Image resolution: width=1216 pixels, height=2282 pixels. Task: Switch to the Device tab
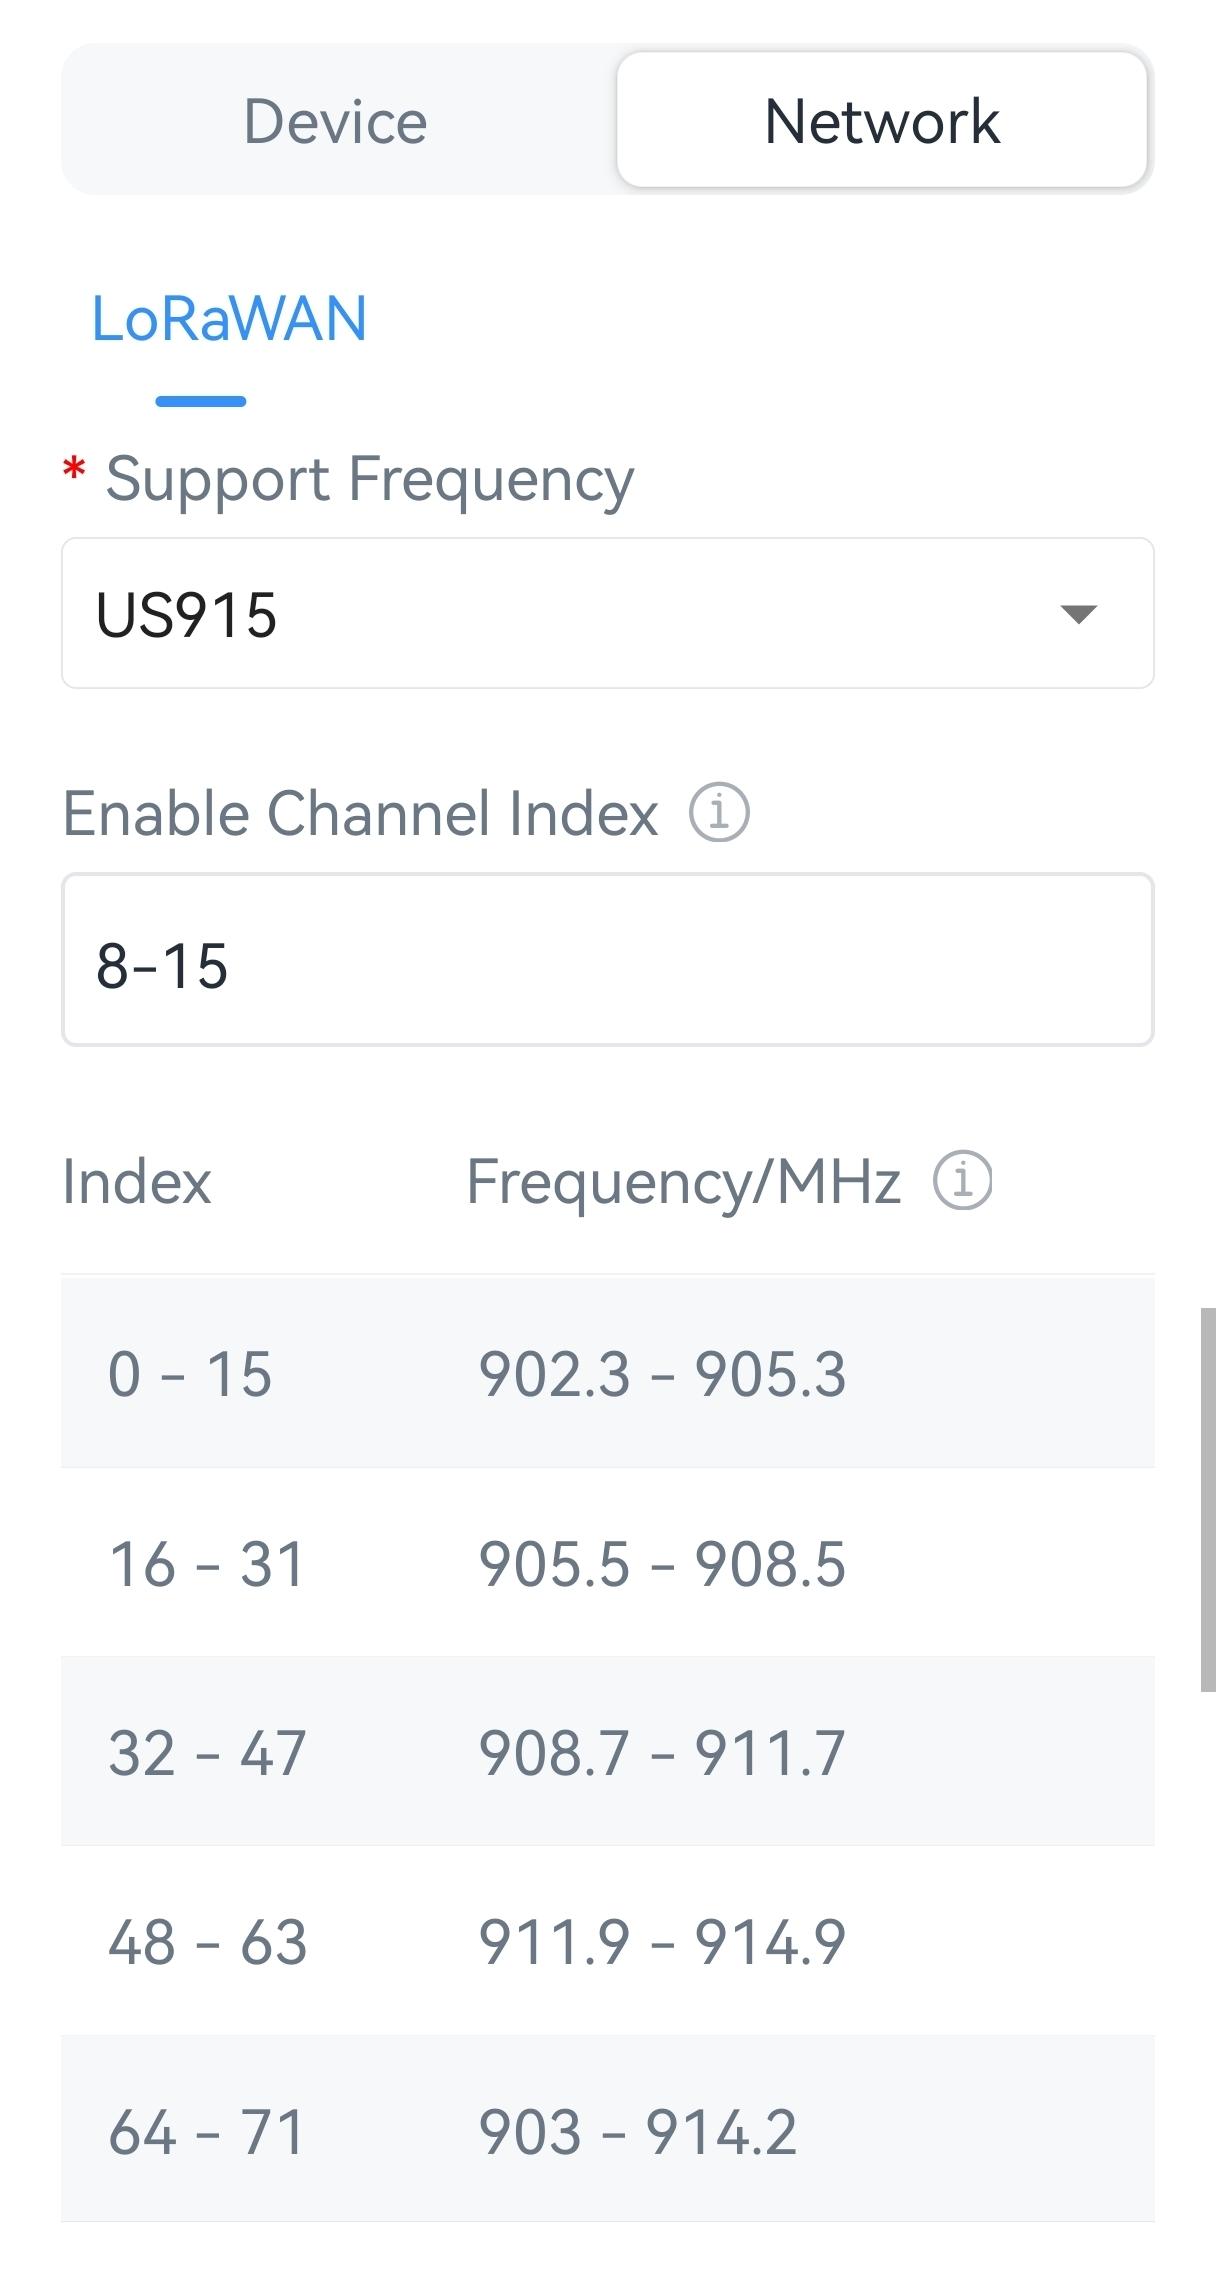point(336,121)
